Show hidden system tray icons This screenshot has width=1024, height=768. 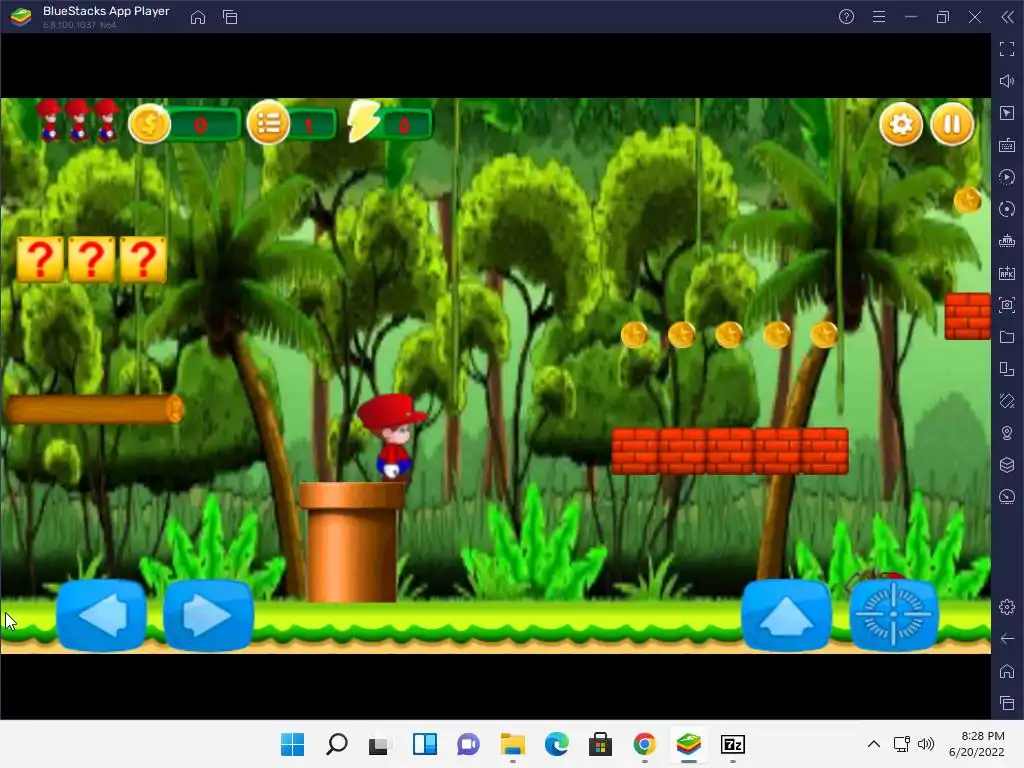pos(874,744)
